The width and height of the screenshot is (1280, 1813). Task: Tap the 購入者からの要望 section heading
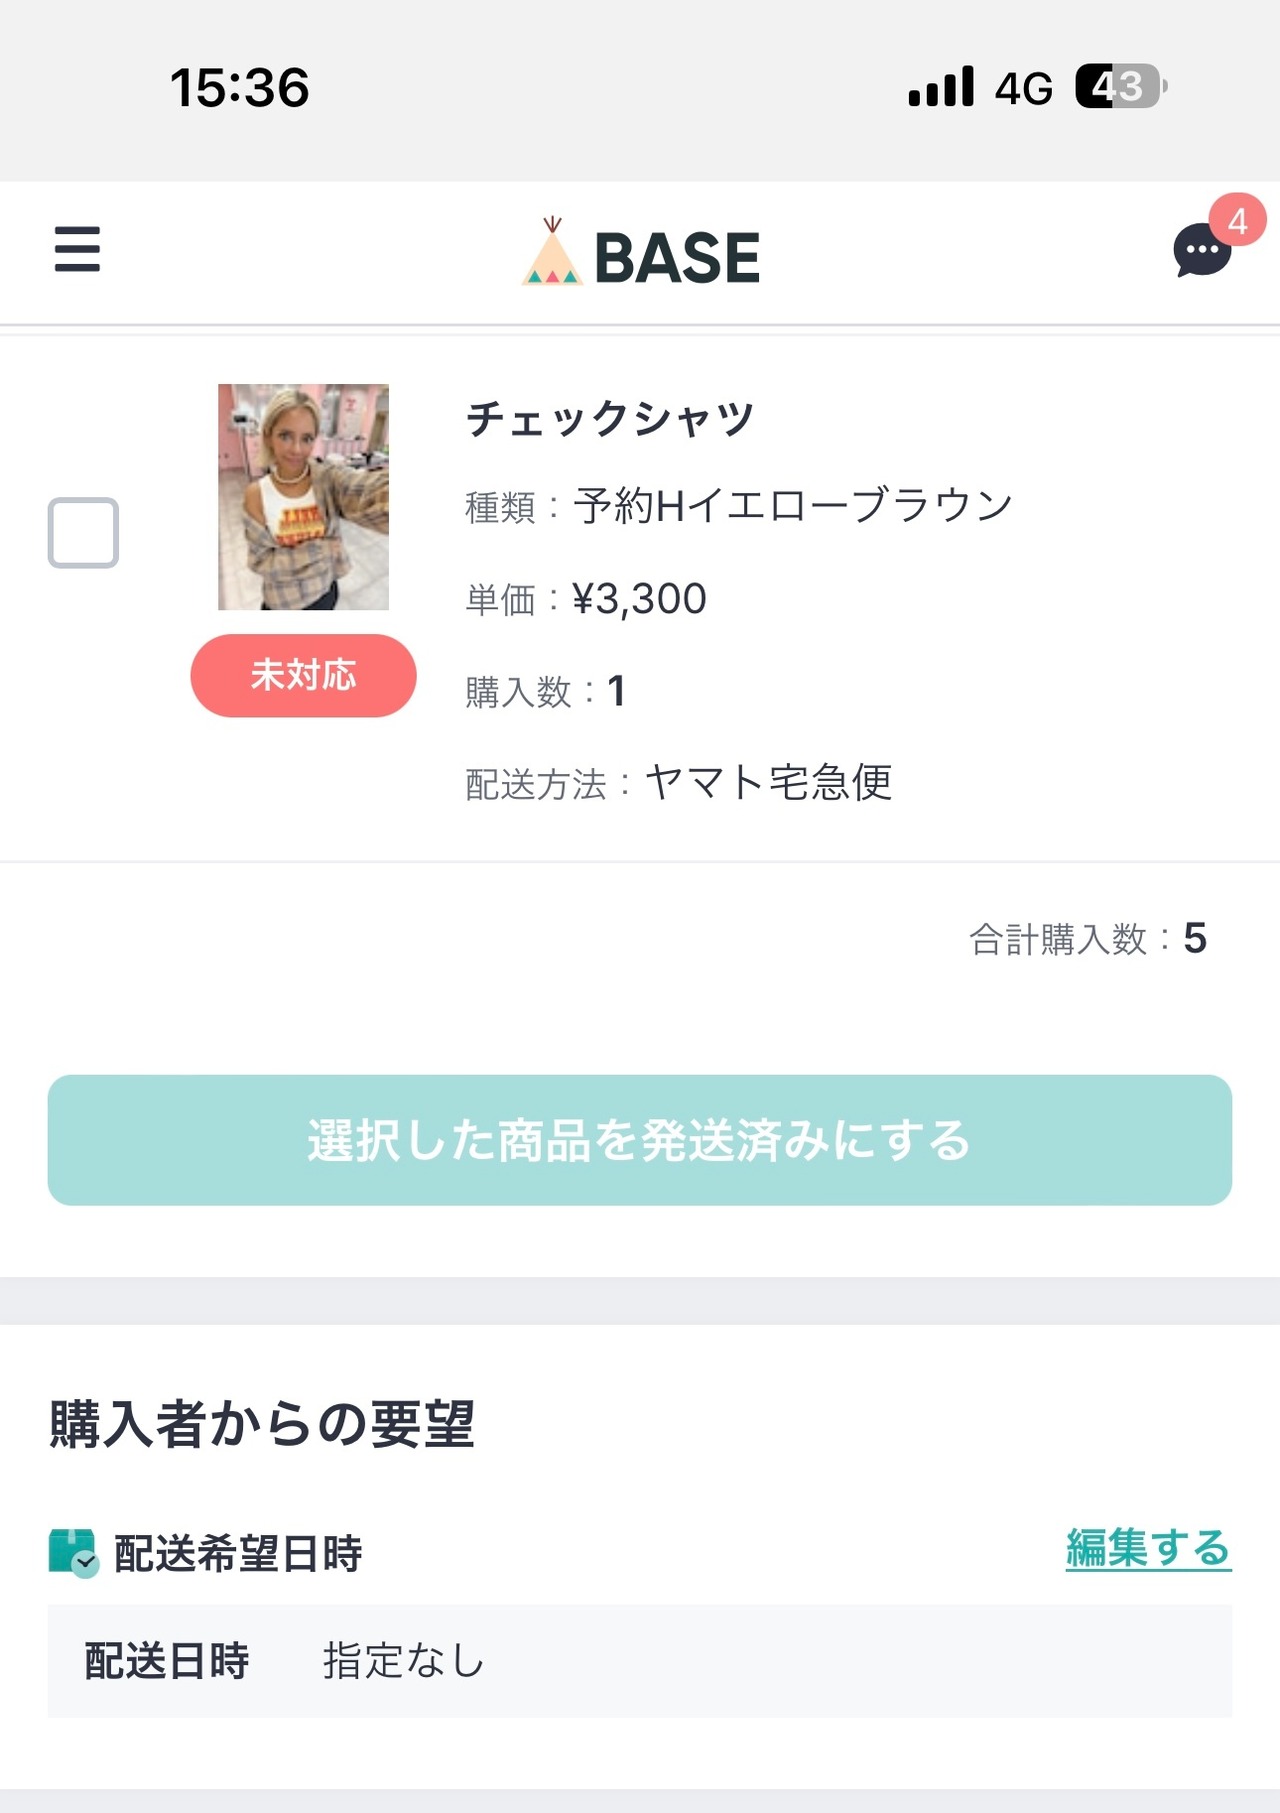click(261, 1423)
